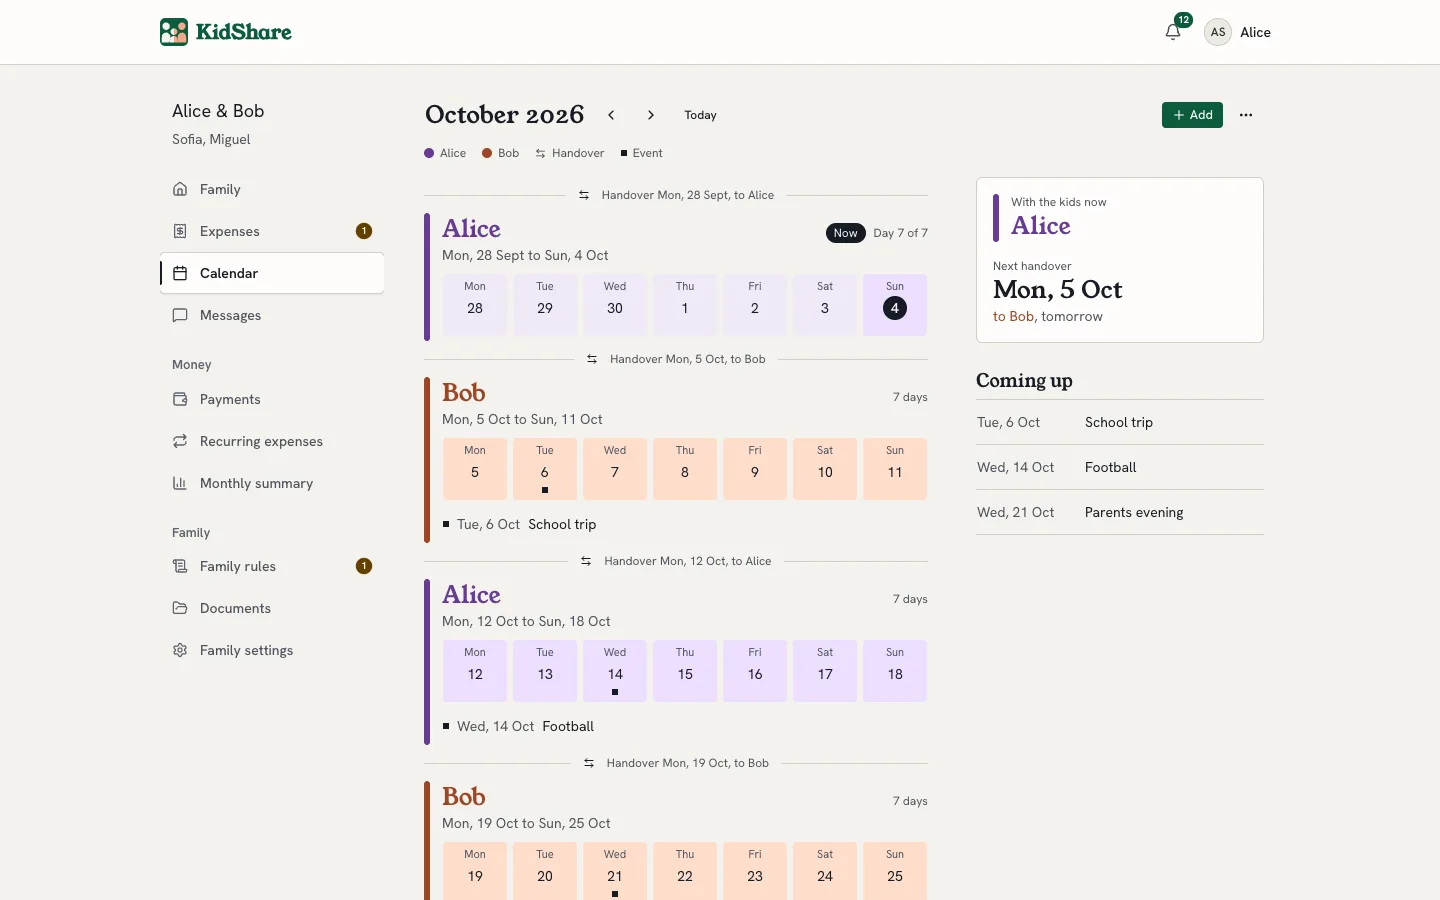Screen dimensions: 1440x900
Task: Click the KidShare logo
Action: [226, 32]
